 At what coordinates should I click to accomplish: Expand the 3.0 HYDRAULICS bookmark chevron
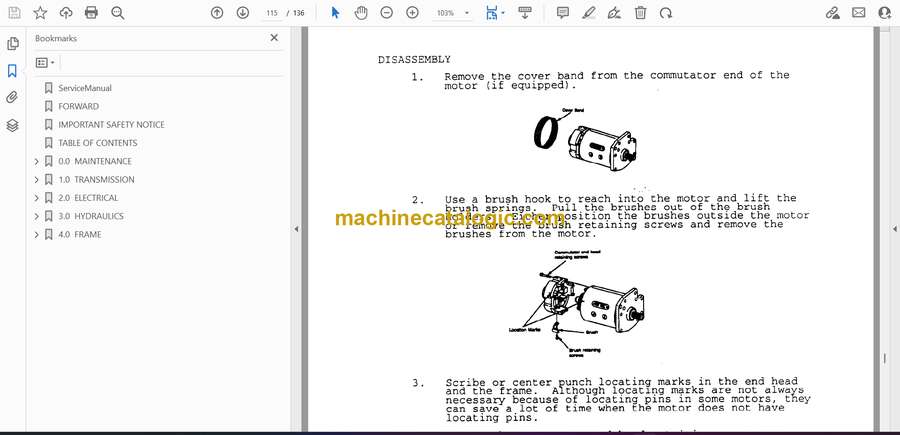point(37,216)
